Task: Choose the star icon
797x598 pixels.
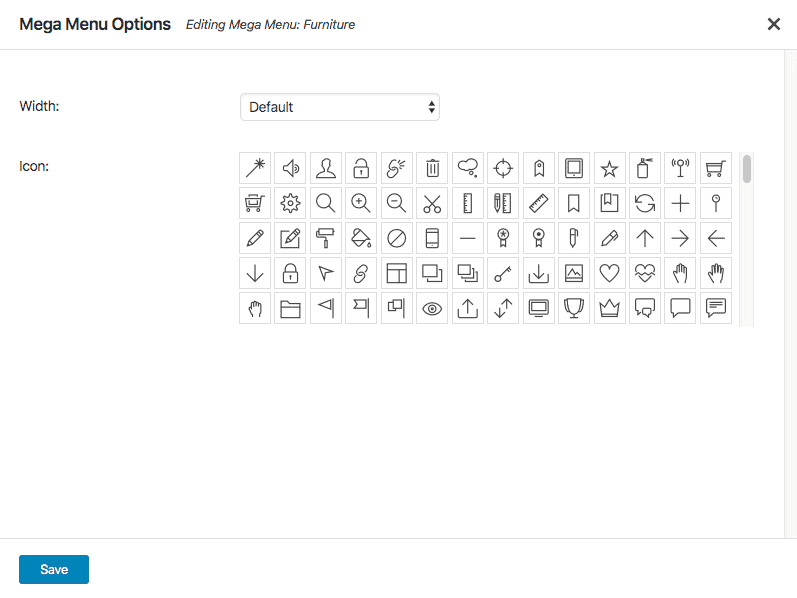Action: coord(609,168)
